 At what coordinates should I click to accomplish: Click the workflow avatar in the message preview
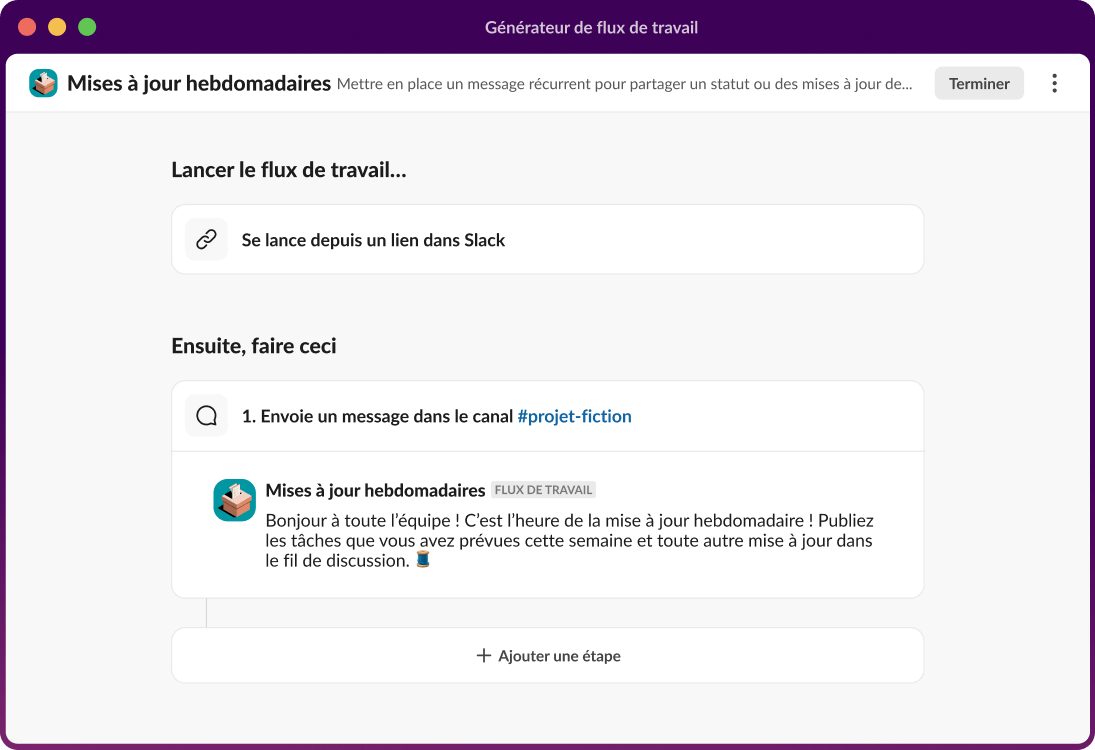tap(234, 498)
